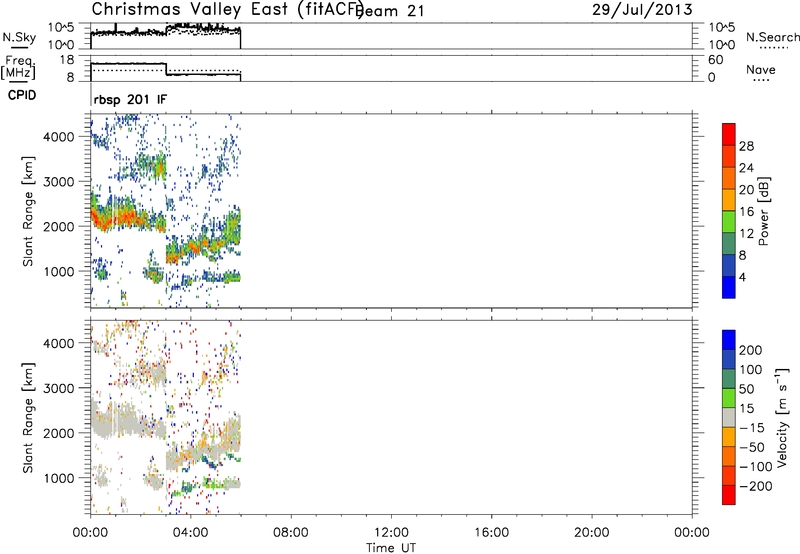Click the 'N.Sky' legend label
Screen dimensions: 800x554
[19, 37]
